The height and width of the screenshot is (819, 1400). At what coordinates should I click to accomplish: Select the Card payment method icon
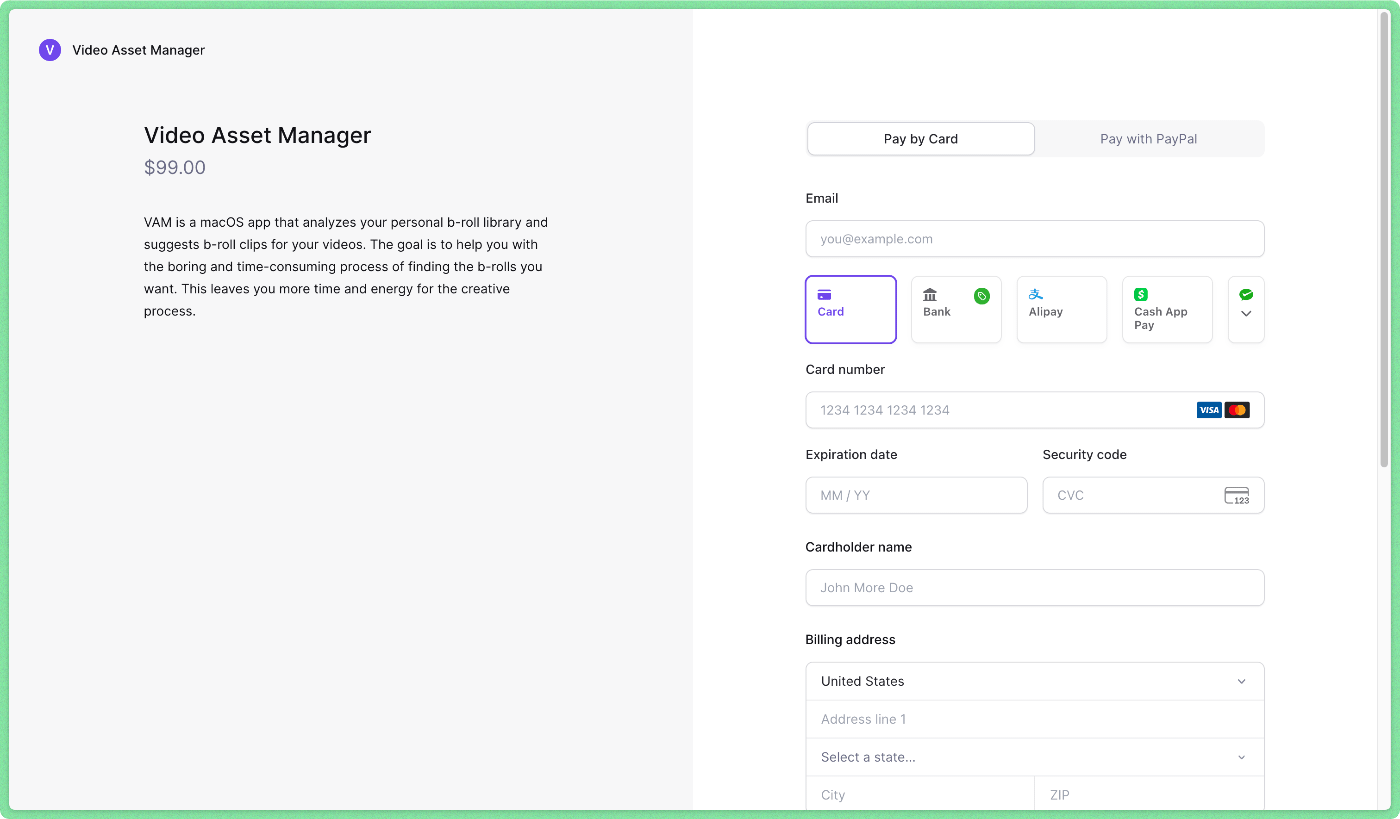(x=824, y=295)
